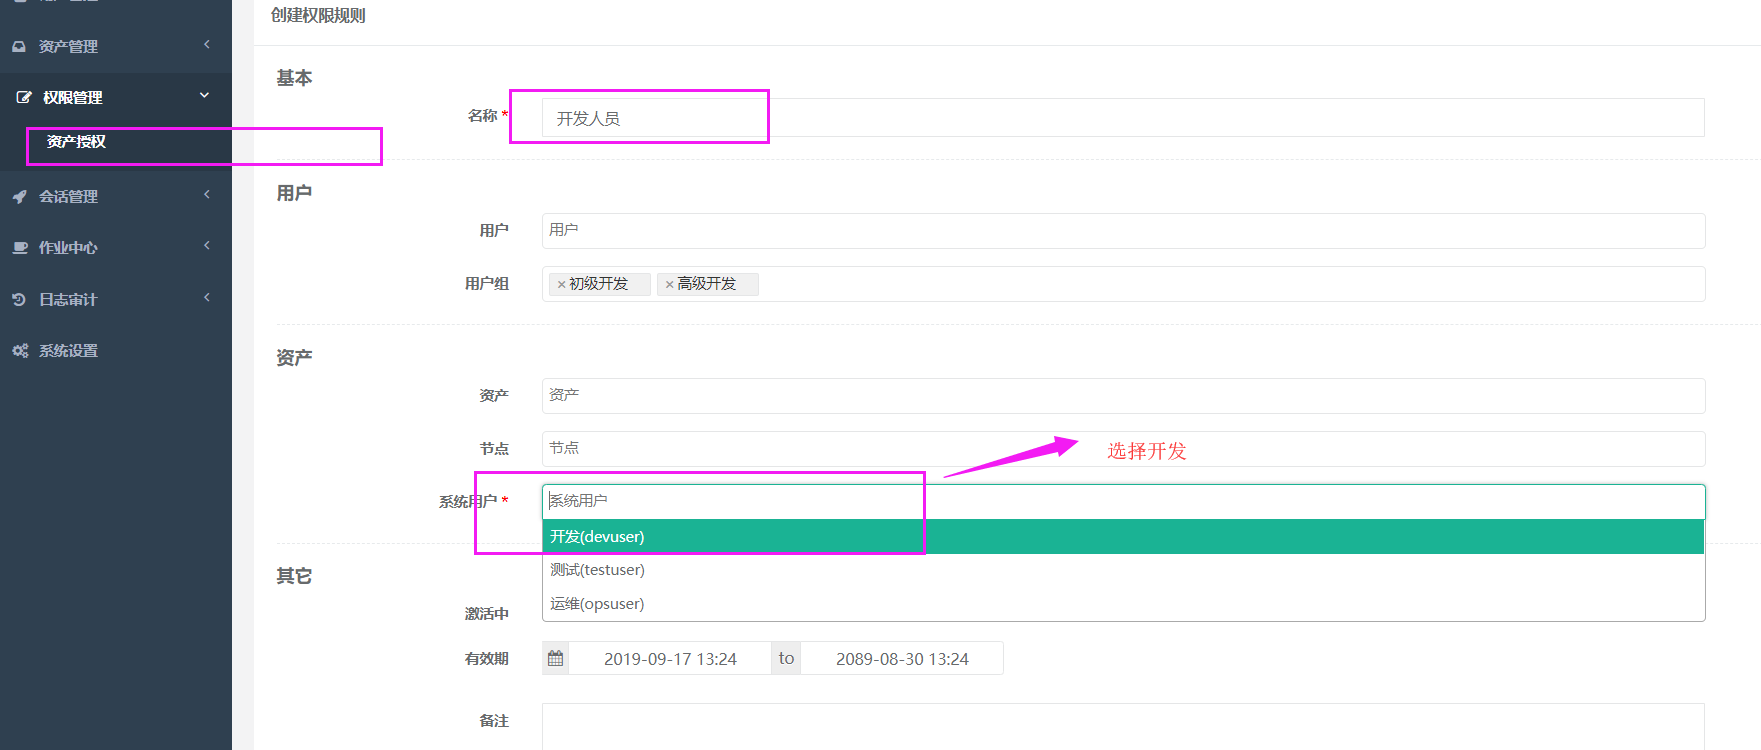Click the 备注 text area
This screenshot has width=1761, height=750.
click(1123, 727)
